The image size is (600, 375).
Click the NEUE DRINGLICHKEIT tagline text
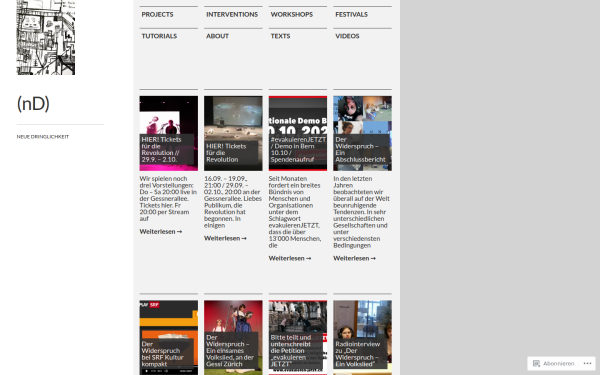pyautogui.click(x=43, y=137)
